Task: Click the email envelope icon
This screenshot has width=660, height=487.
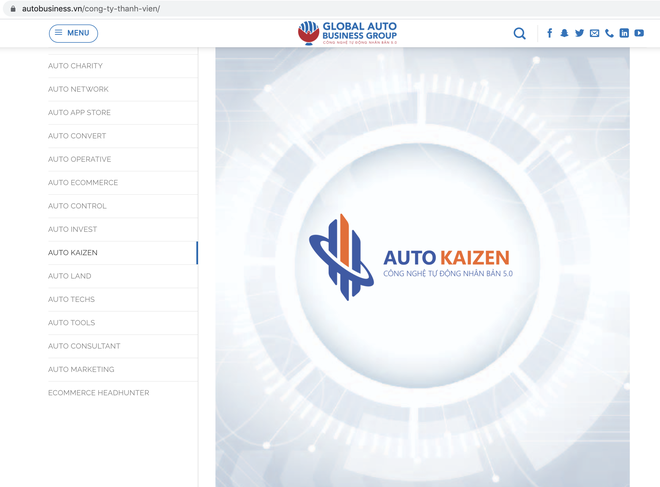Action: (x=594, y=33)
